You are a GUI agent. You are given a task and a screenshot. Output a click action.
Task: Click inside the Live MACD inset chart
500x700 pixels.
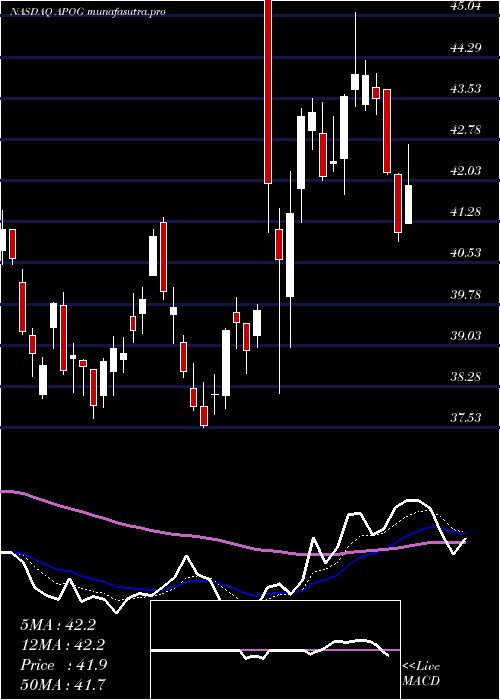tap(275, 650)
